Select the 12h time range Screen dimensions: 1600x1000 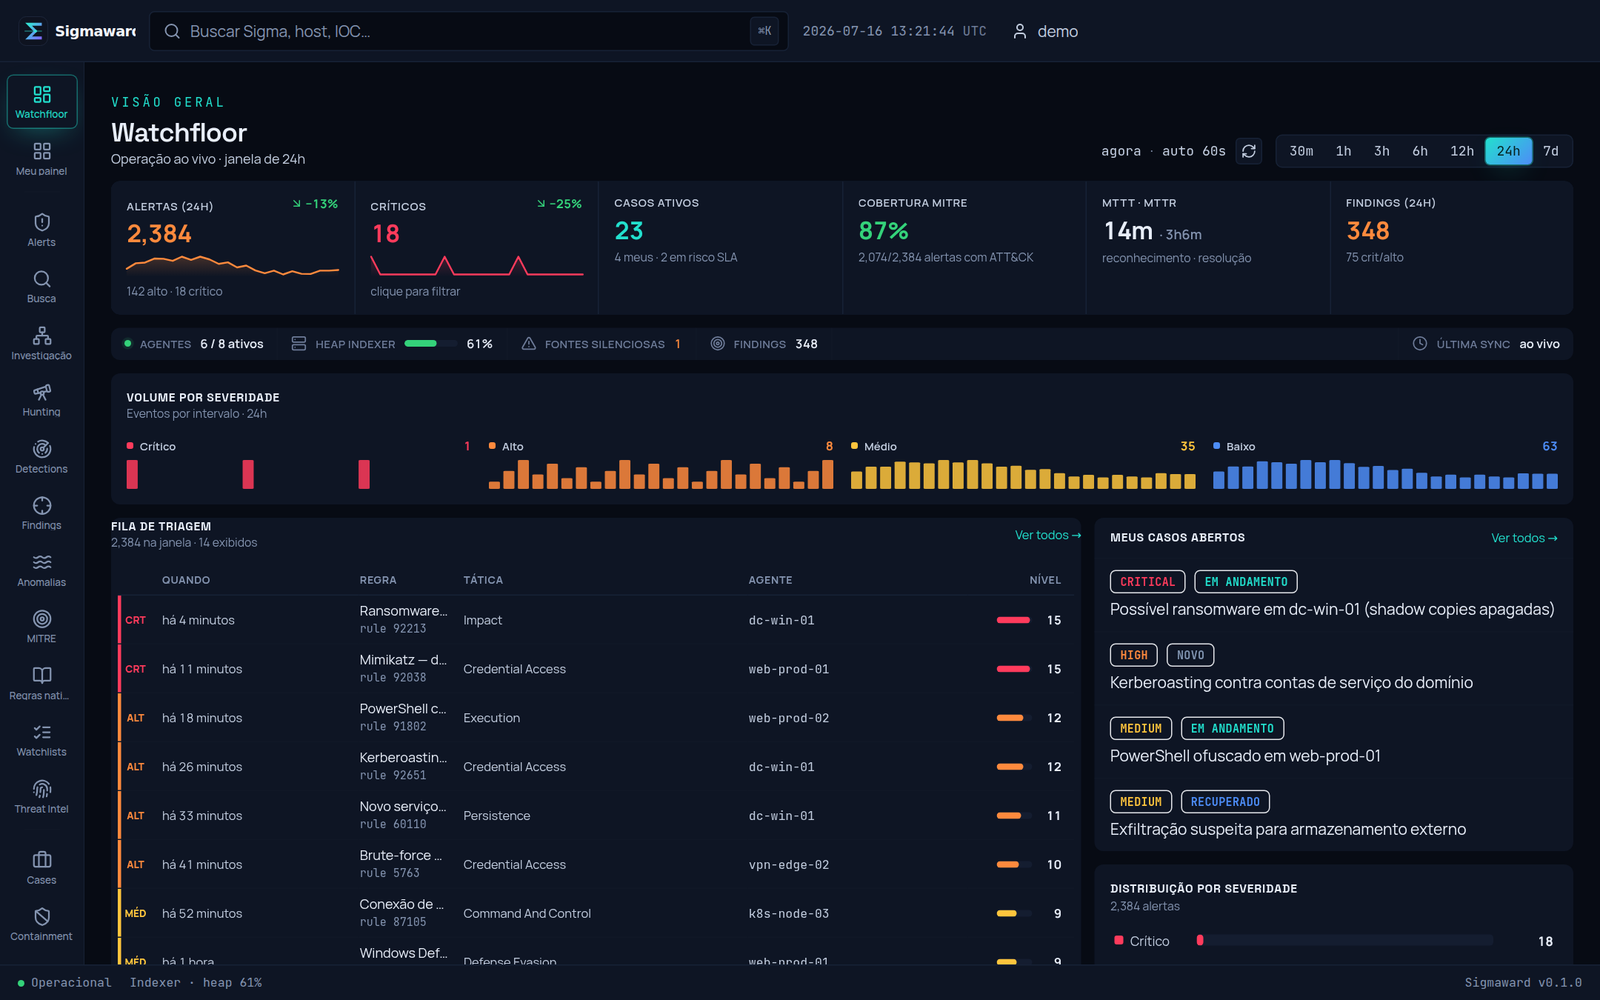pyautogui.click(x=1462, y=151)
